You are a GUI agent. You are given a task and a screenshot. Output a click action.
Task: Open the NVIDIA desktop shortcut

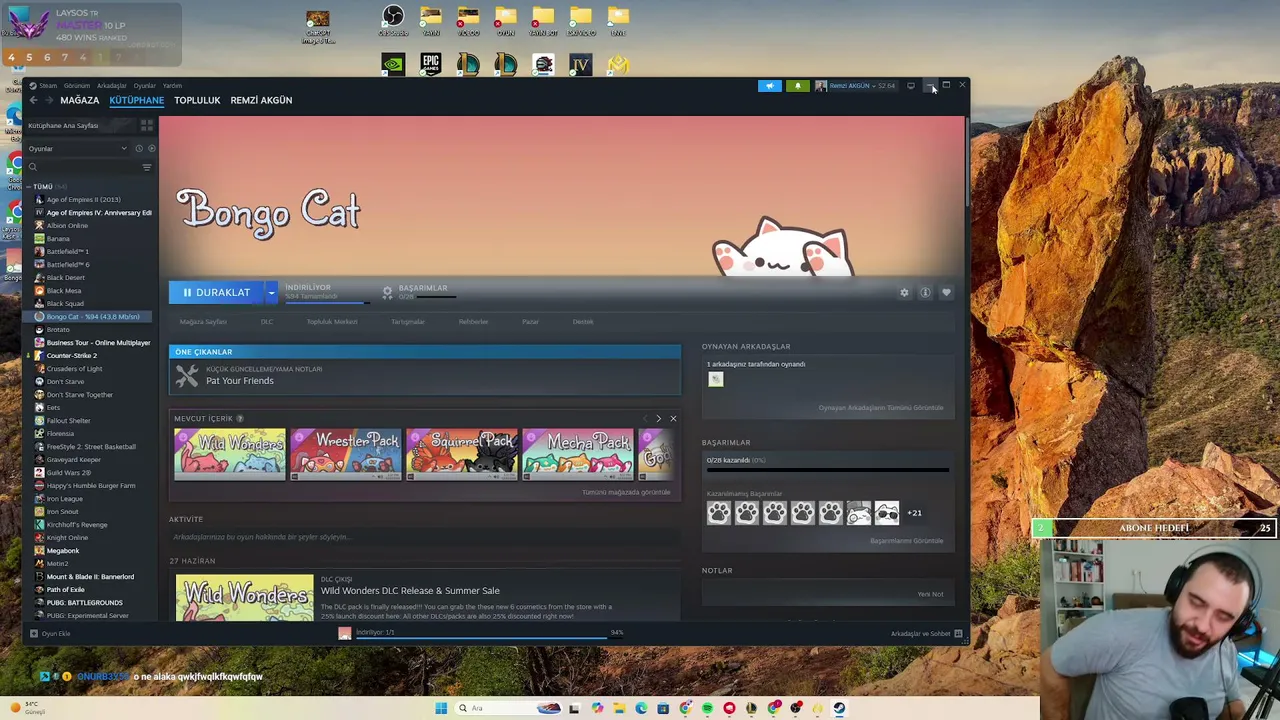pyautogui.click(x=393, y=65)
